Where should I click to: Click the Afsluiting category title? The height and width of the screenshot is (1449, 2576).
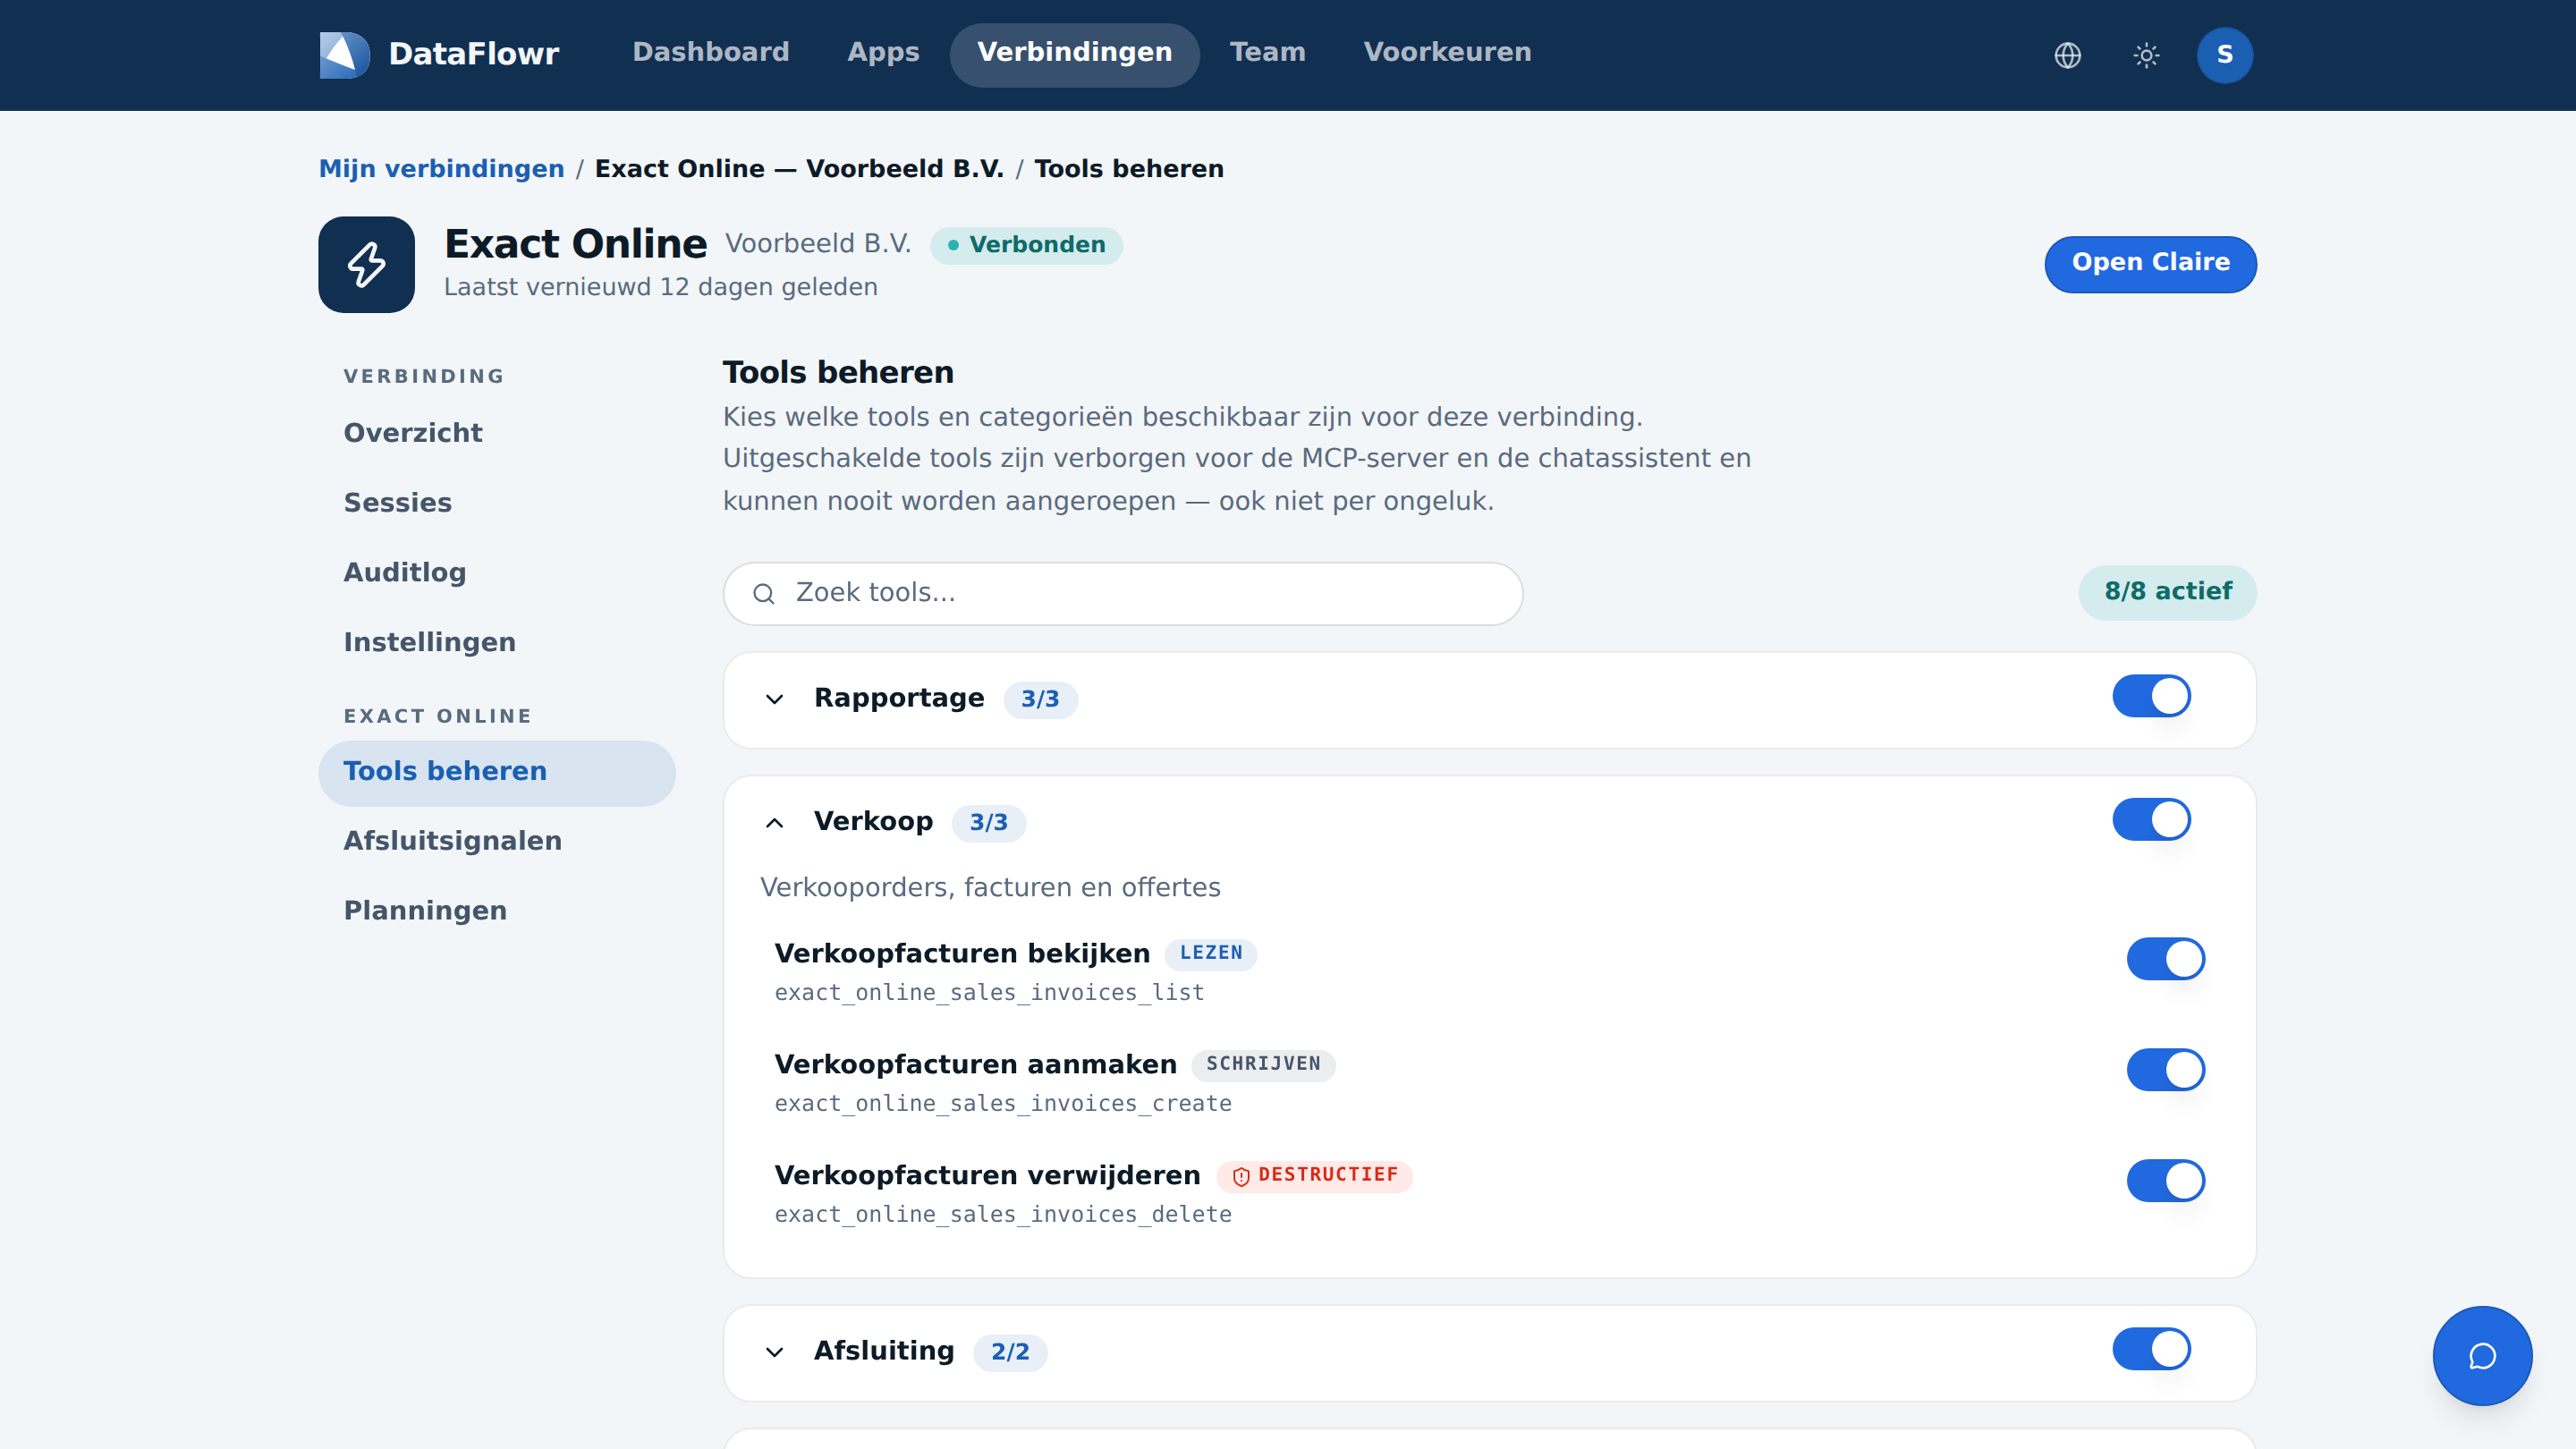click(x=884, y=1351)
